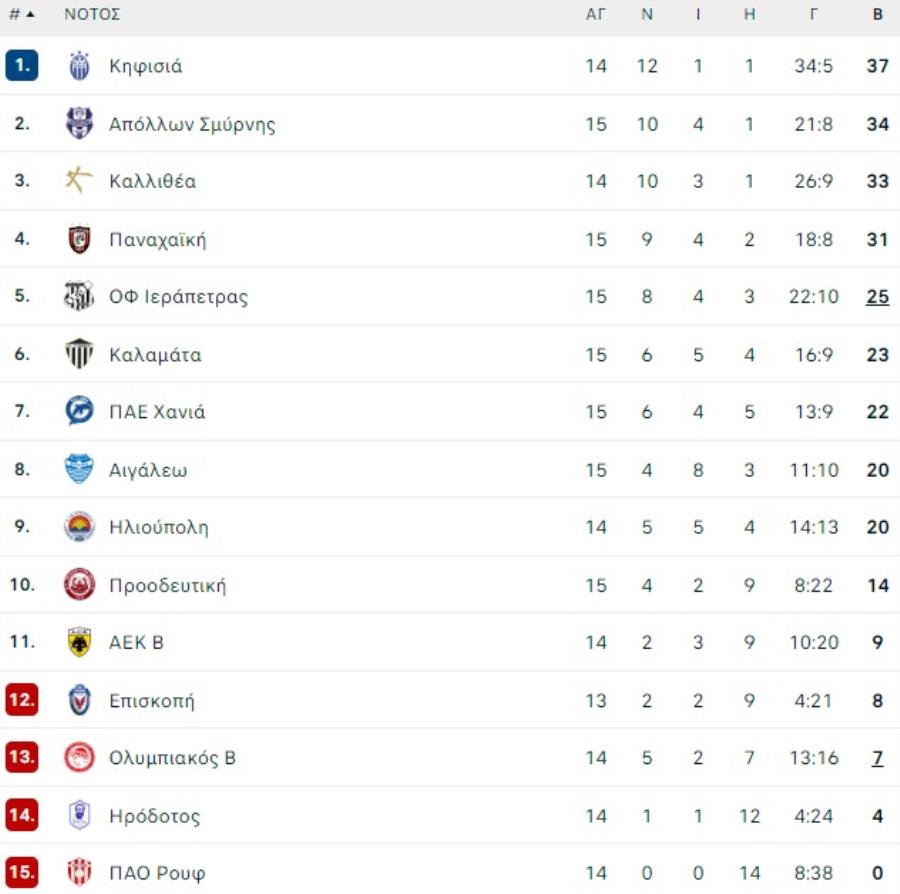900x894 pixels.
Task: Open the Ηλιούπολη team name link
Action: [159, 527]
